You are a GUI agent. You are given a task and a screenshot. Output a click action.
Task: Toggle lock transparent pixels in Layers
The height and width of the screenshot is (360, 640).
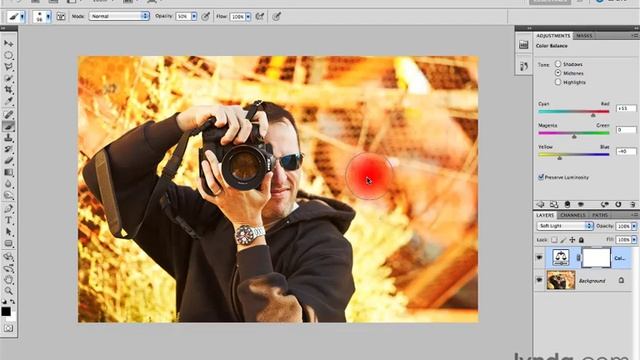[554, 240]
